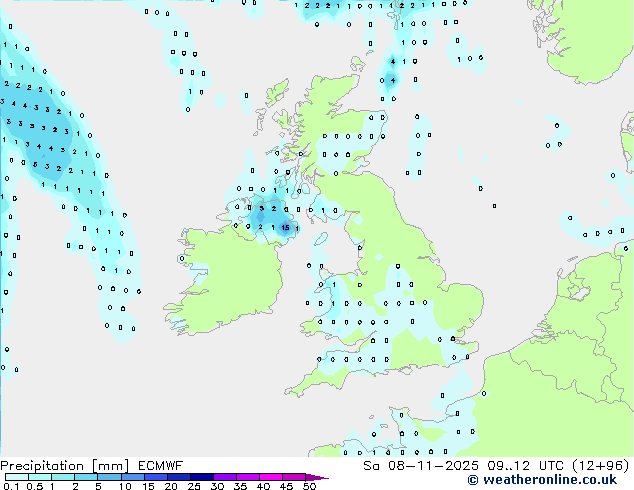The image size is (634, 490).
Task: Click the '50' legend scale number
Action: 309,486
